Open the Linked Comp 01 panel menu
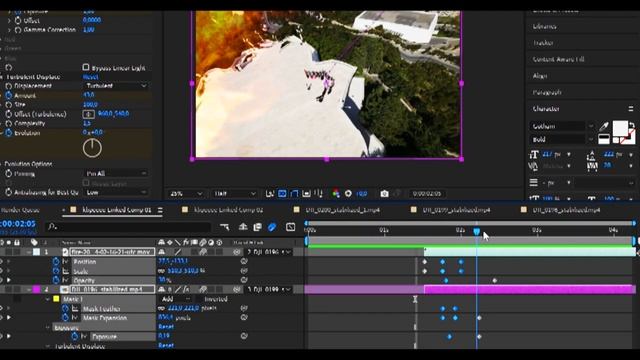Viewport: 640px width, 360px height. (160, 210)
